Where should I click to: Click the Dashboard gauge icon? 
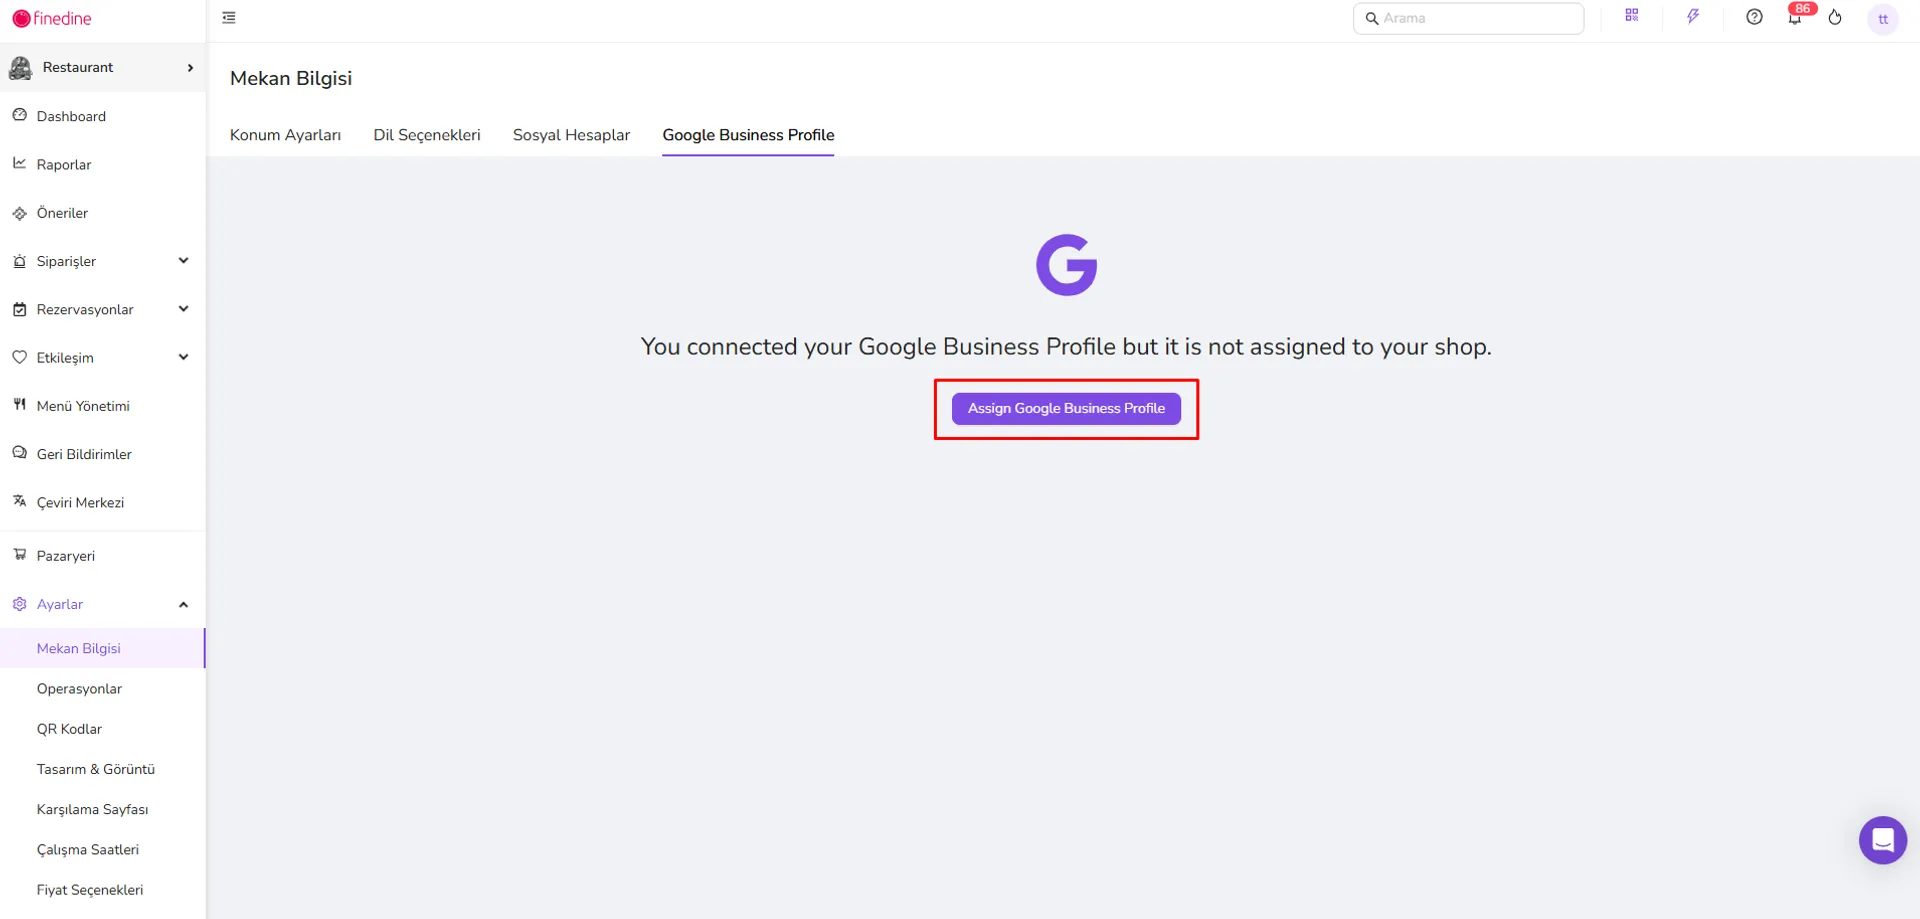coord(19,116)
